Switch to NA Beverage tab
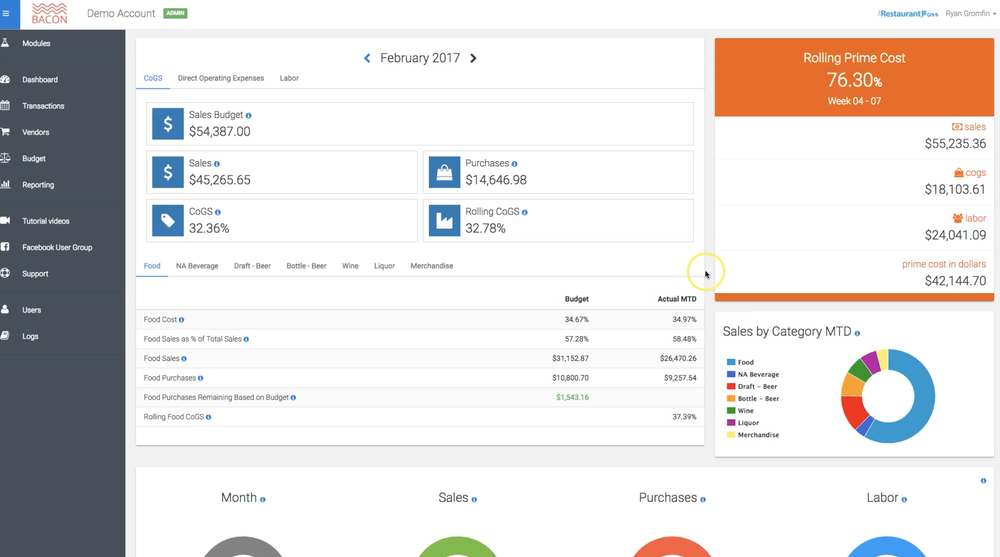The width and height of the screenshot is (1000, 557). pos(197,265)
